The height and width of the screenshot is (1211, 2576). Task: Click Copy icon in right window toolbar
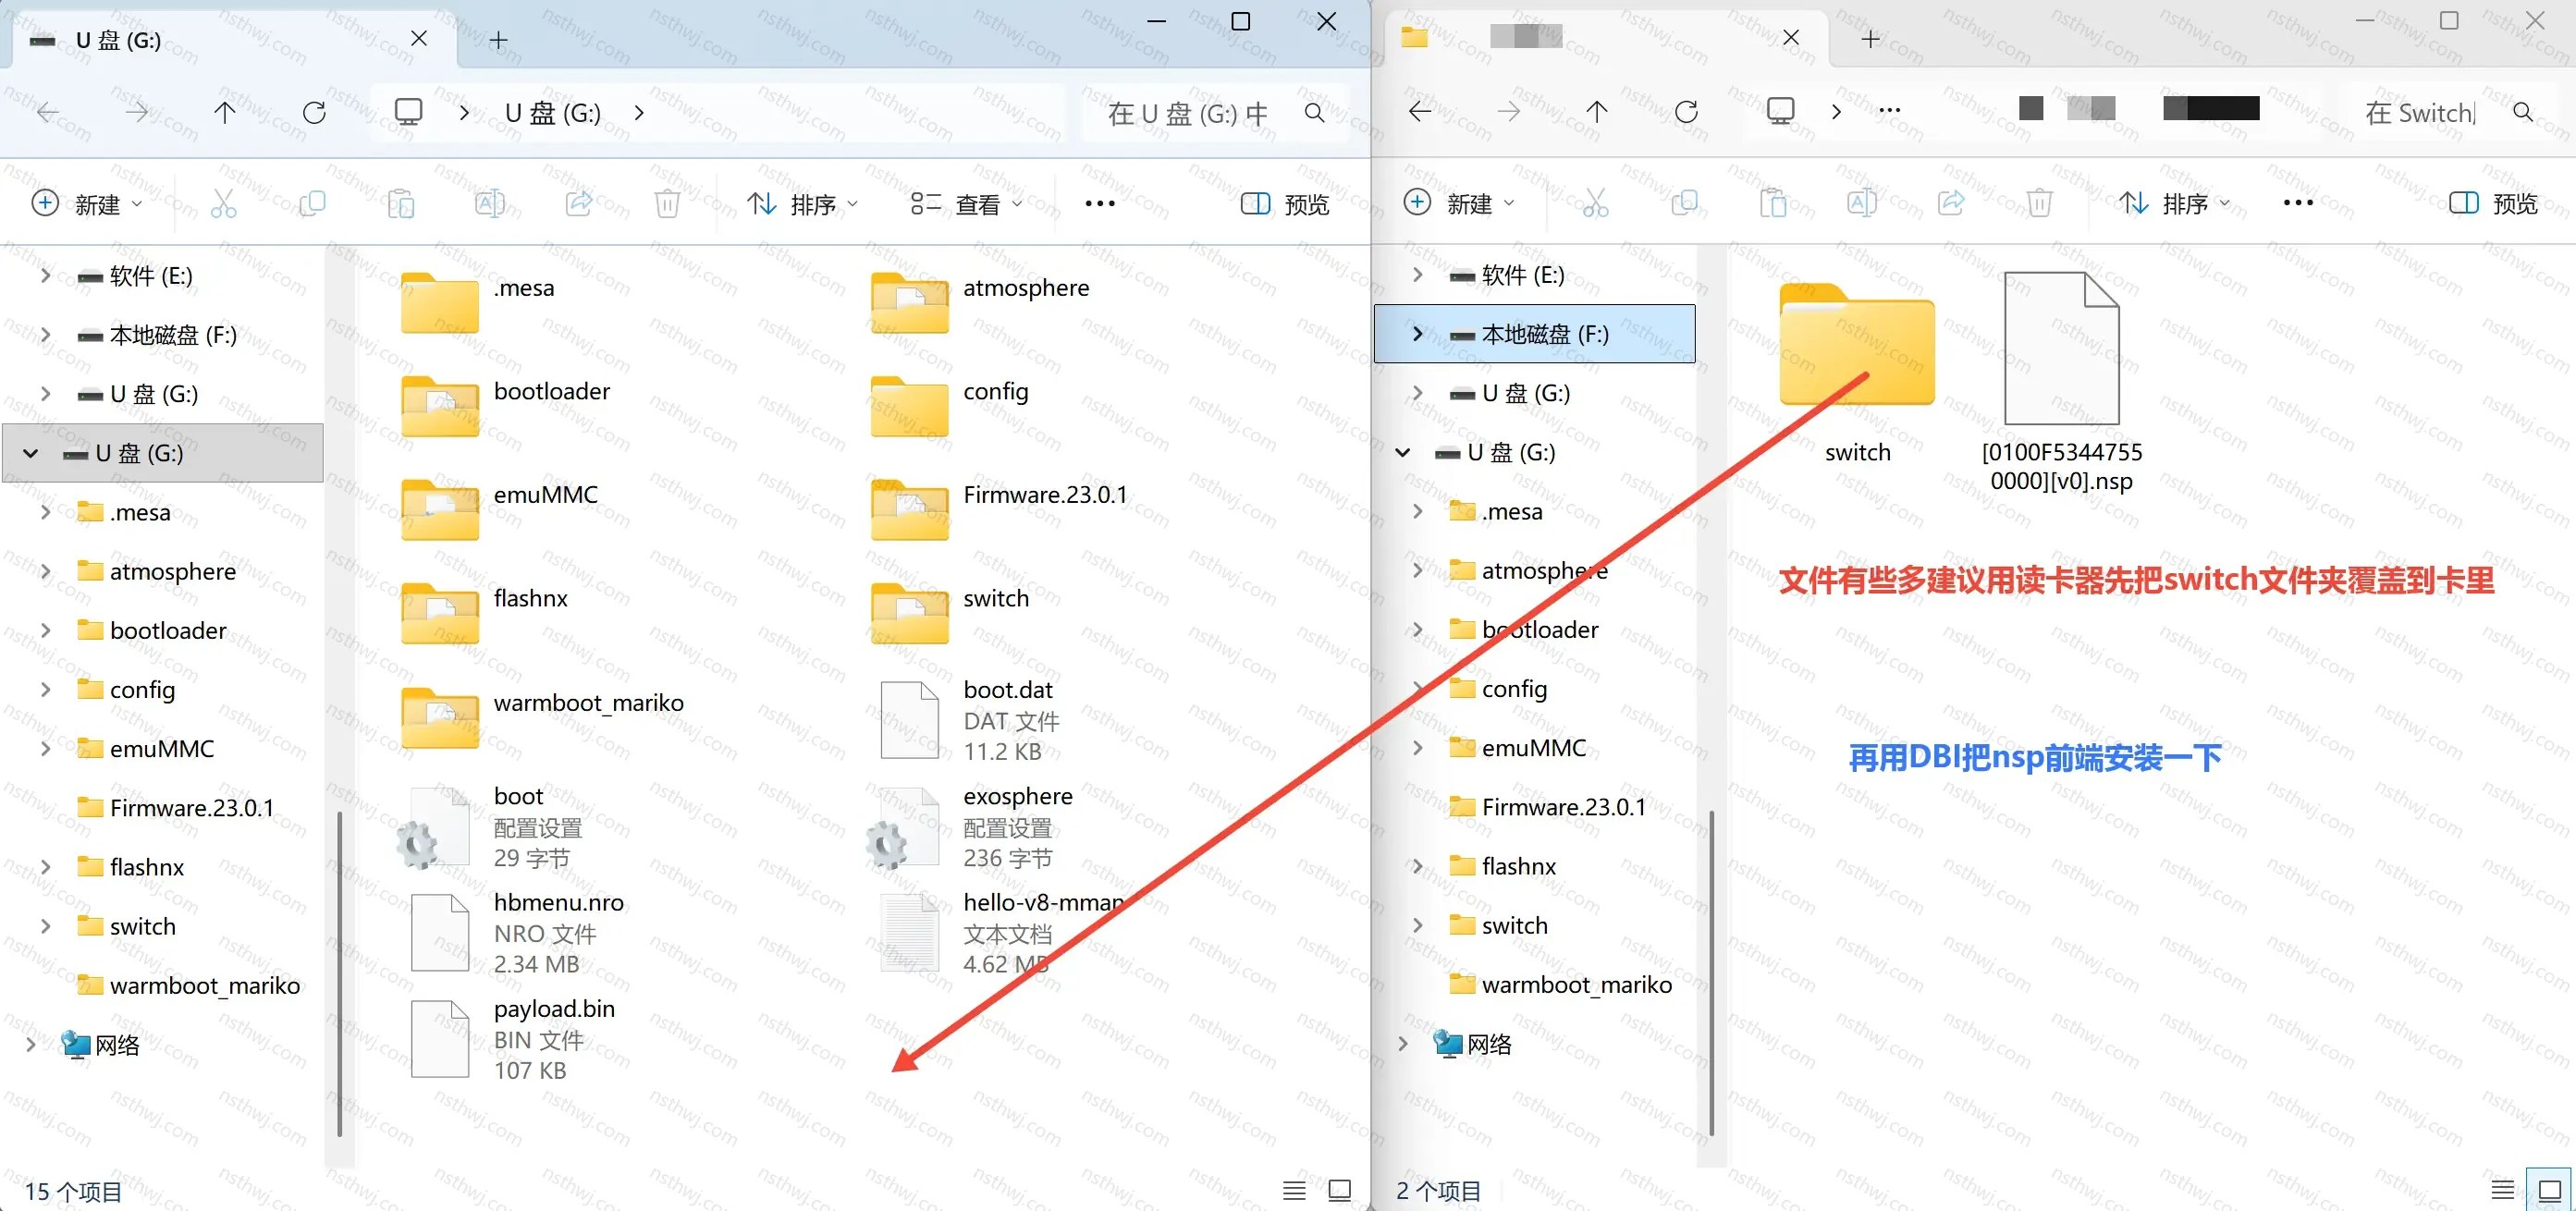[1684, 204]
